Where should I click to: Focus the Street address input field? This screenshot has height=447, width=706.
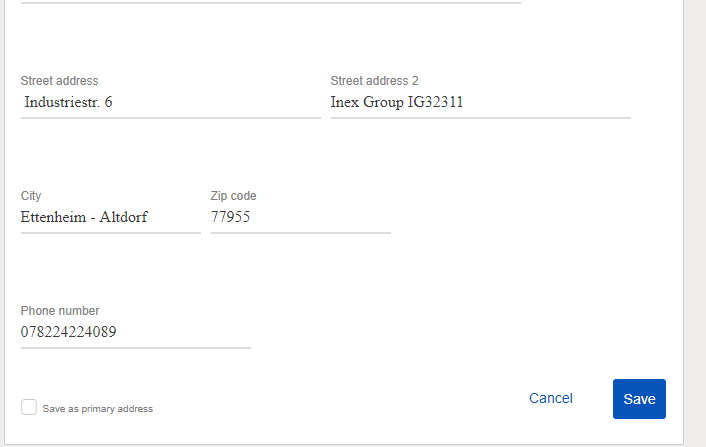[171, 103]
